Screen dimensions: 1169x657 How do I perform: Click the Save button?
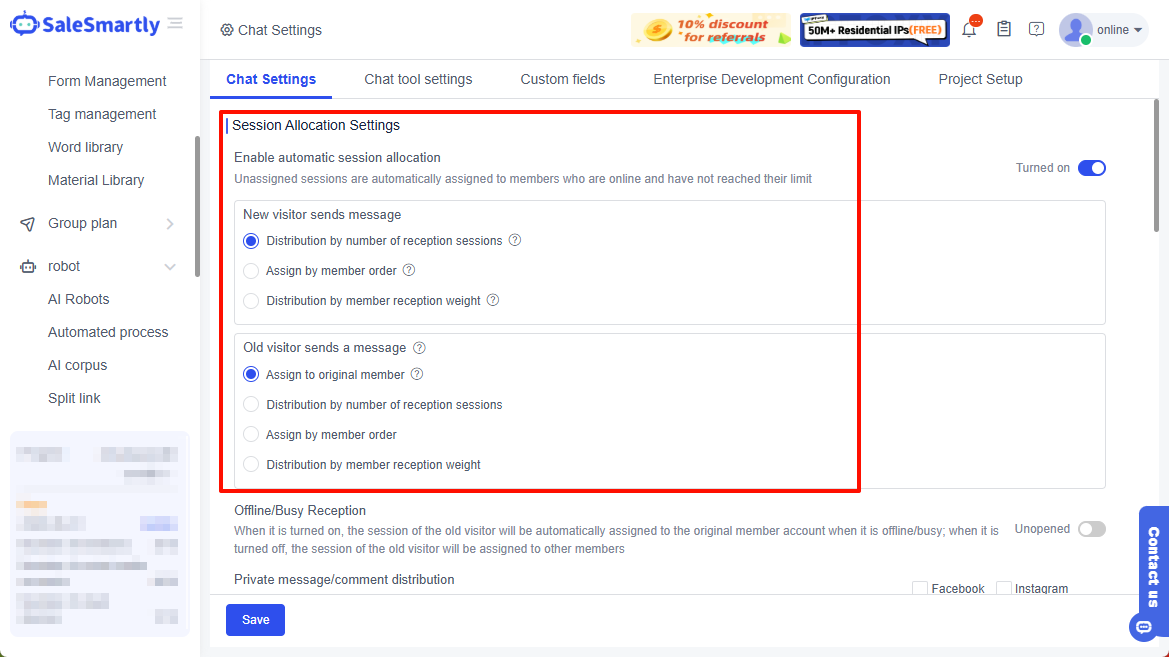pyautogui.click(x=255, y=620)
